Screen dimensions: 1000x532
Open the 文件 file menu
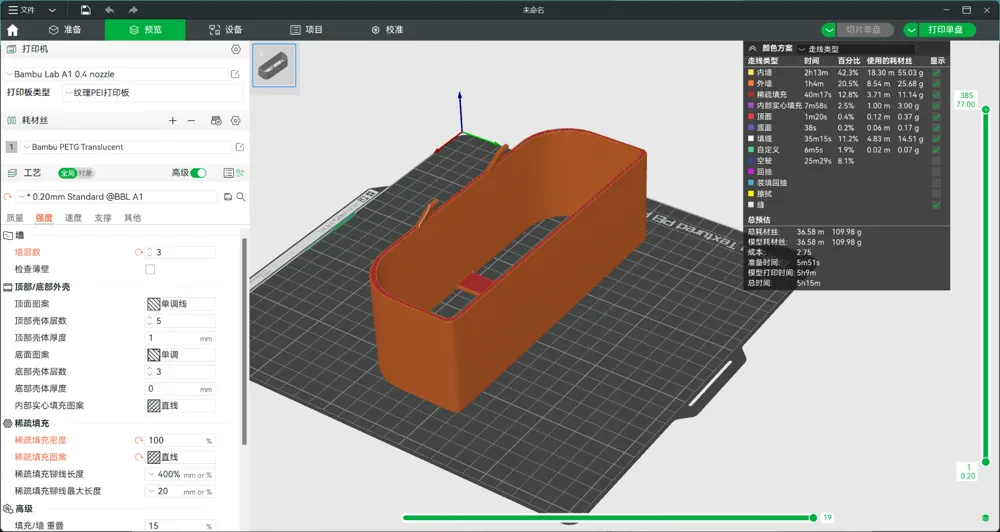22,10
